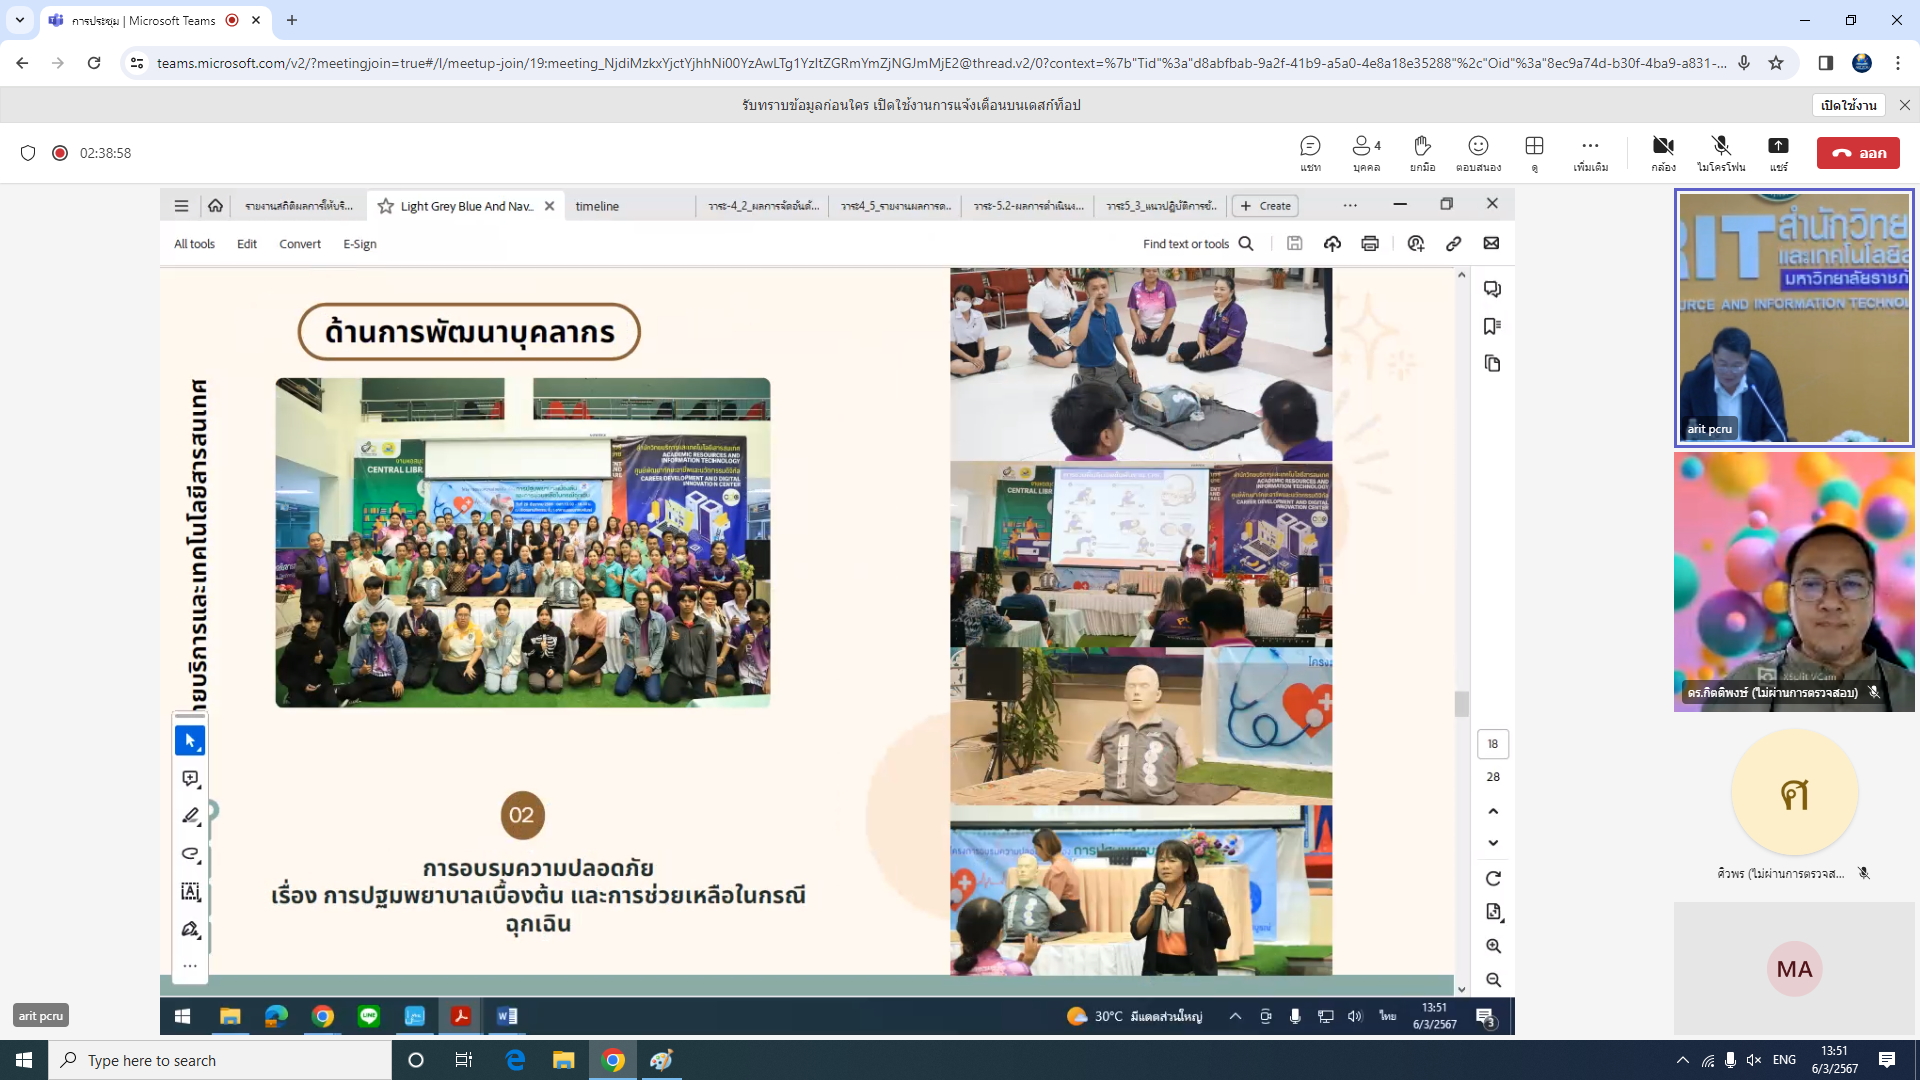Screen dimensions: 1920x1080
Task: Go to next PDF page
Action: pos(1493,843)
